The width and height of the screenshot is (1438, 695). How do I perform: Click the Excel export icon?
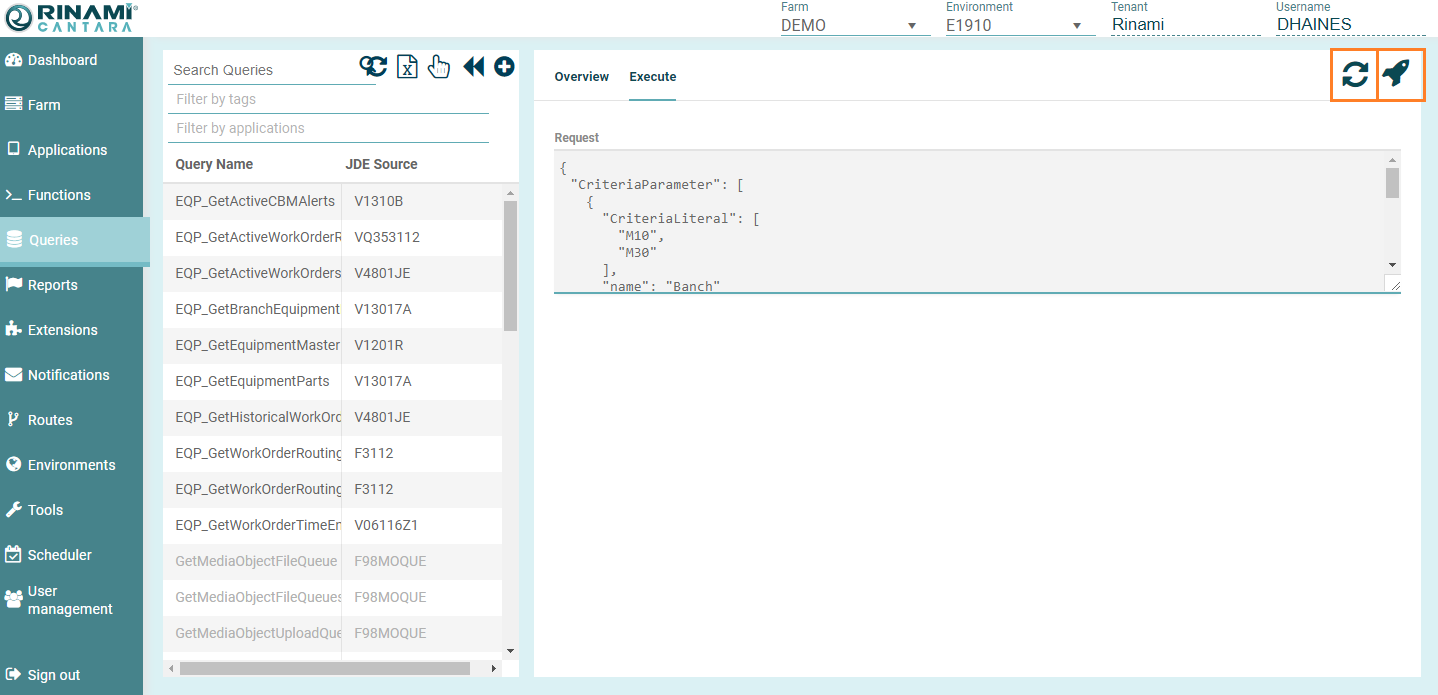[x=407, y=67]
